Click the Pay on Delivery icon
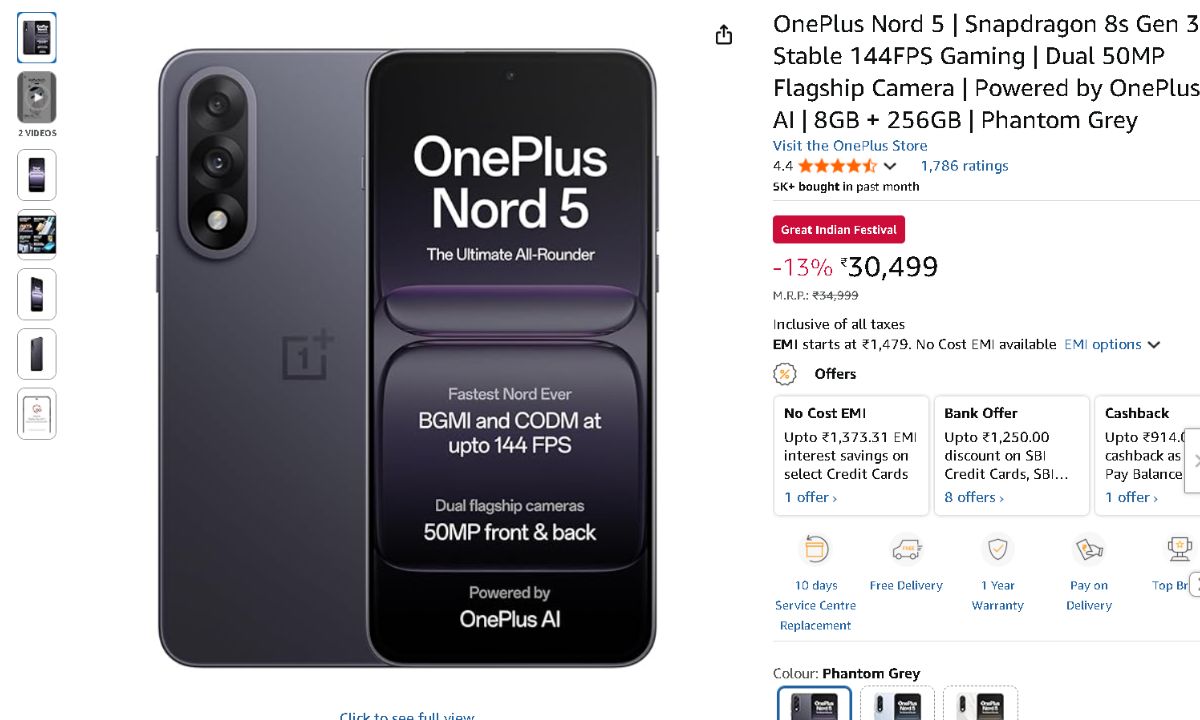 point(1088,550)
